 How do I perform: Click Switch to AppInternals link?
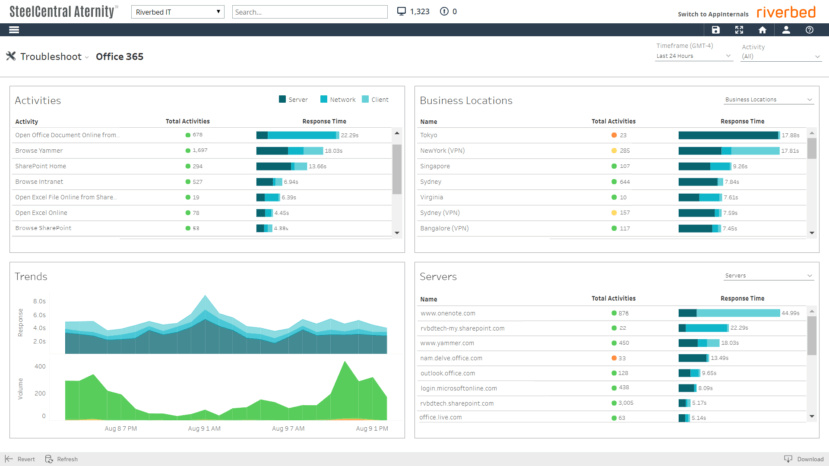(x=713, y=14)
